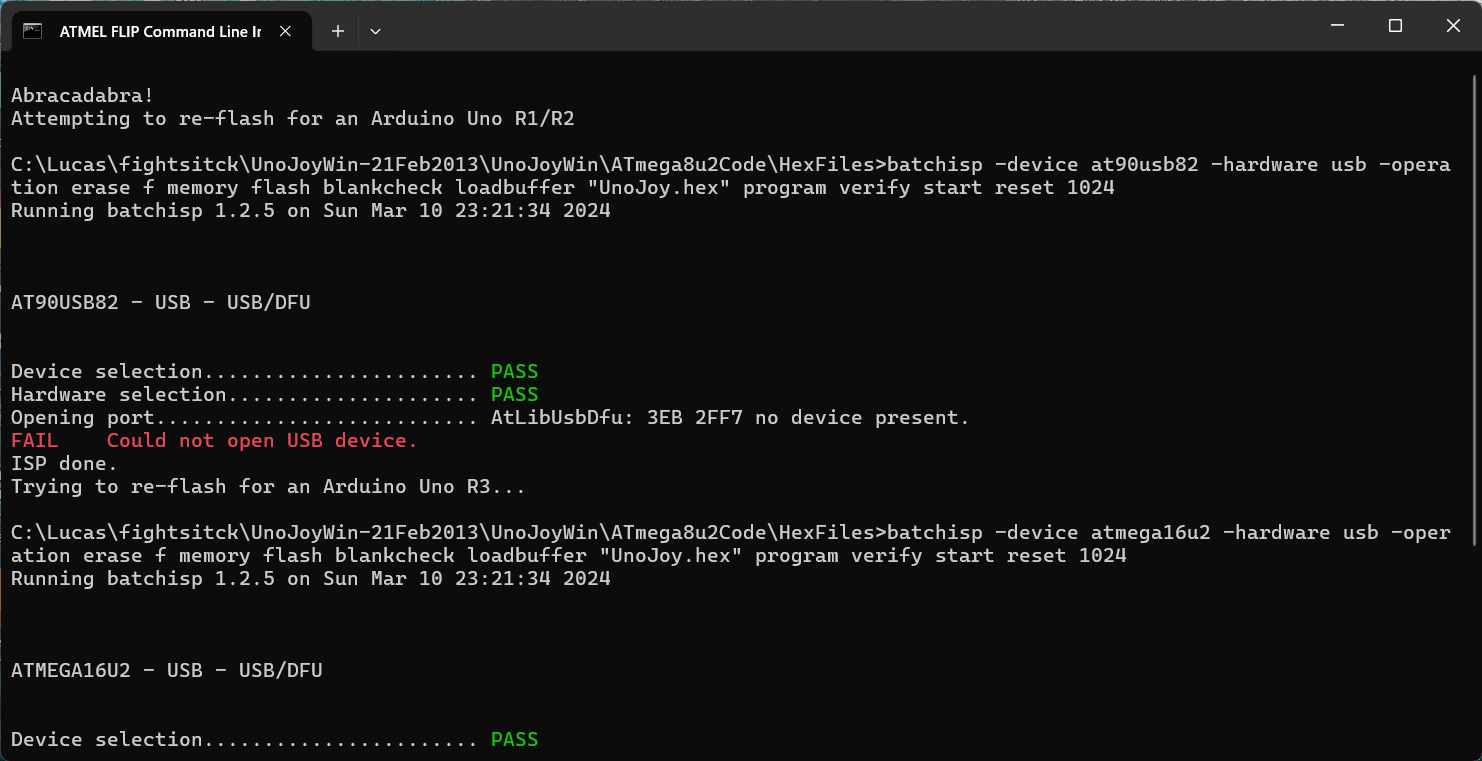Click the terminal icon in tab
The height and width of the screenshot is (761, 1482).
click(33, 31)
